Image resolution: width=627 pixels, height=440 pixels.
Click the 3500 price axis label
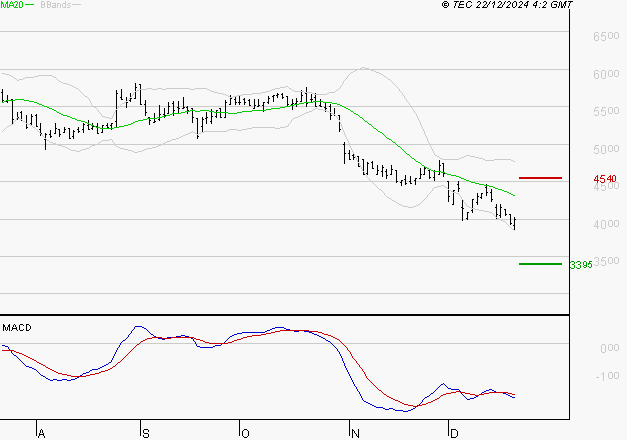[607, 261]
